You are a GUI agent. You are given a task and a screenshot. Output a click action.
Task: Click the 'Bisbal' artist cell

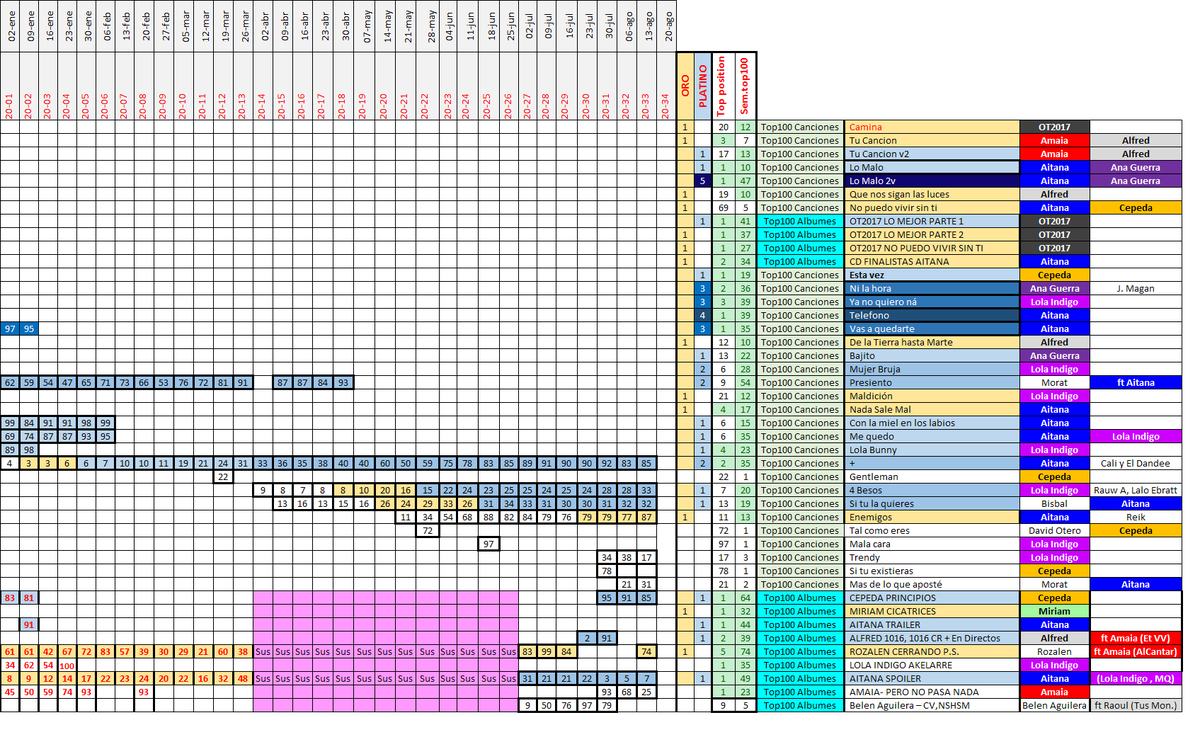point(1054,504)
